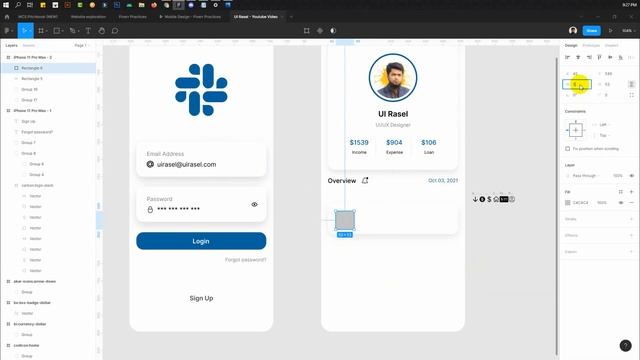The height and width of the screenshot is (360, 640).
Task: Click the layer opacity 100% field
Action: click(x=618, y=176)
